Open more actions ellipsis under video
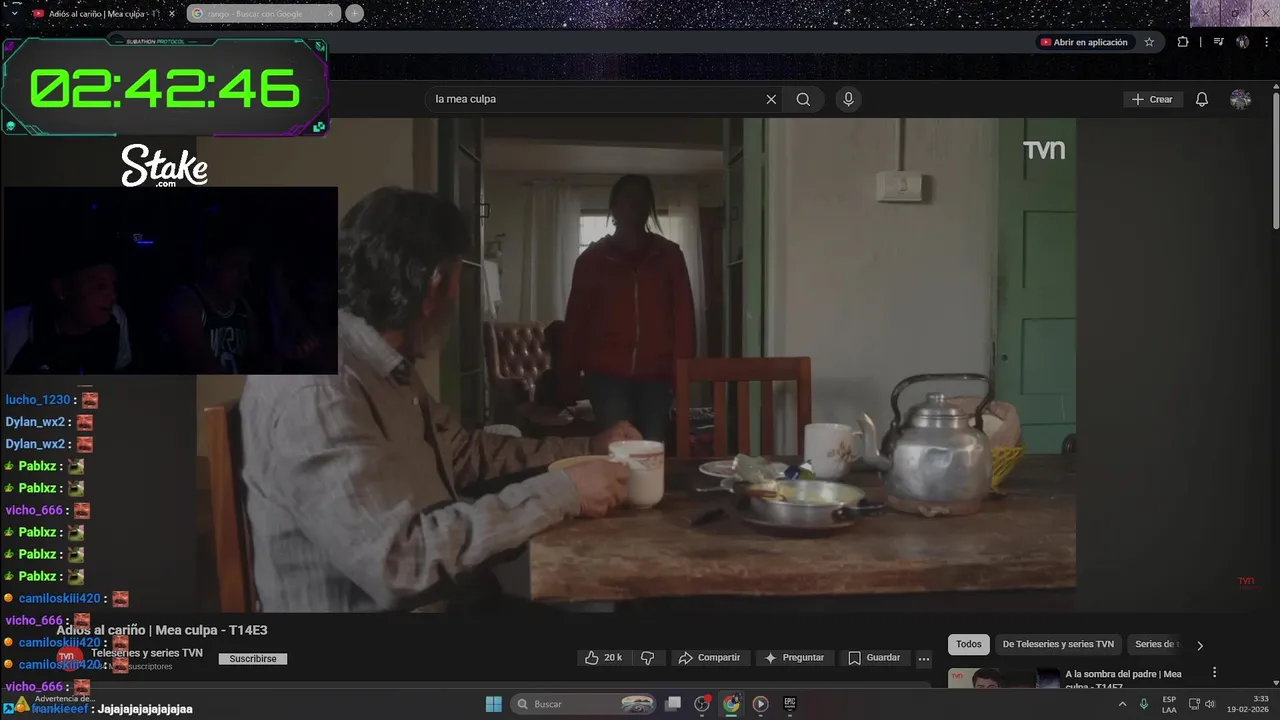Screen dimensions: 1280x720 tap(924, 658)
